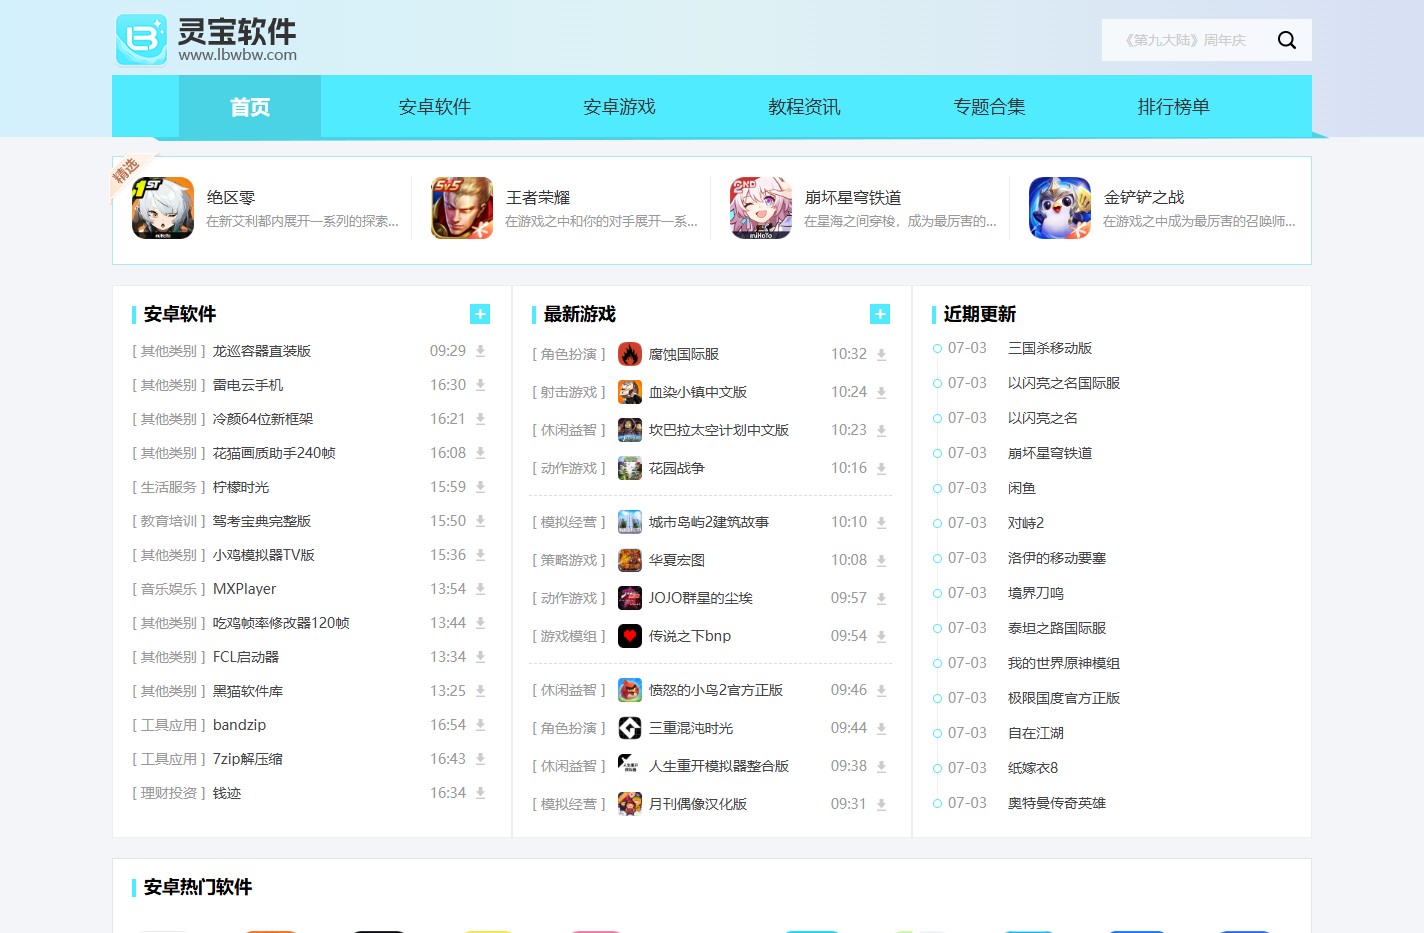1424x933 pixels.
Task: Click the 三重混沌时光 game icon
Action: (630, 728)
